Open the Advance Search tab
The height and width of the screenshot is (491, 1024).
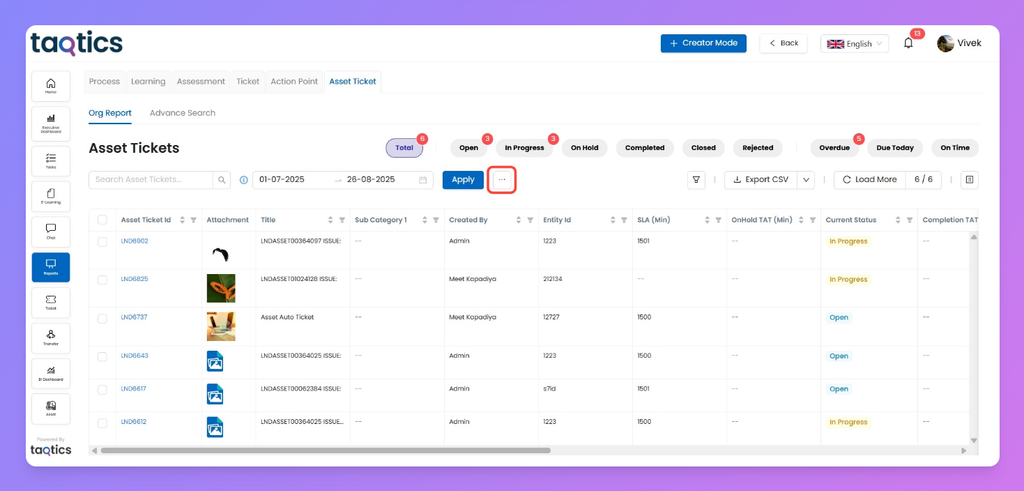182,113
